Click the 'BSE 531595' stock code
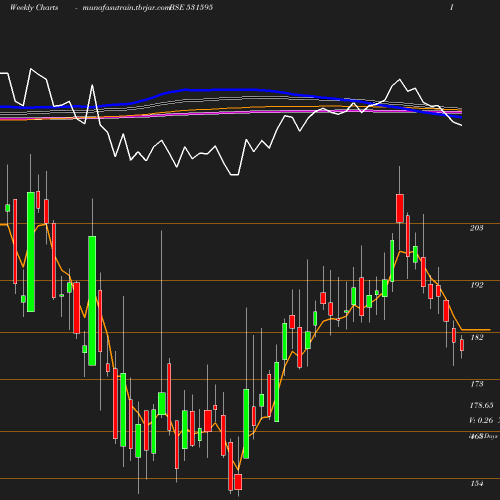The width and height of the screenshot is (500, 500). tap(192, 7)
